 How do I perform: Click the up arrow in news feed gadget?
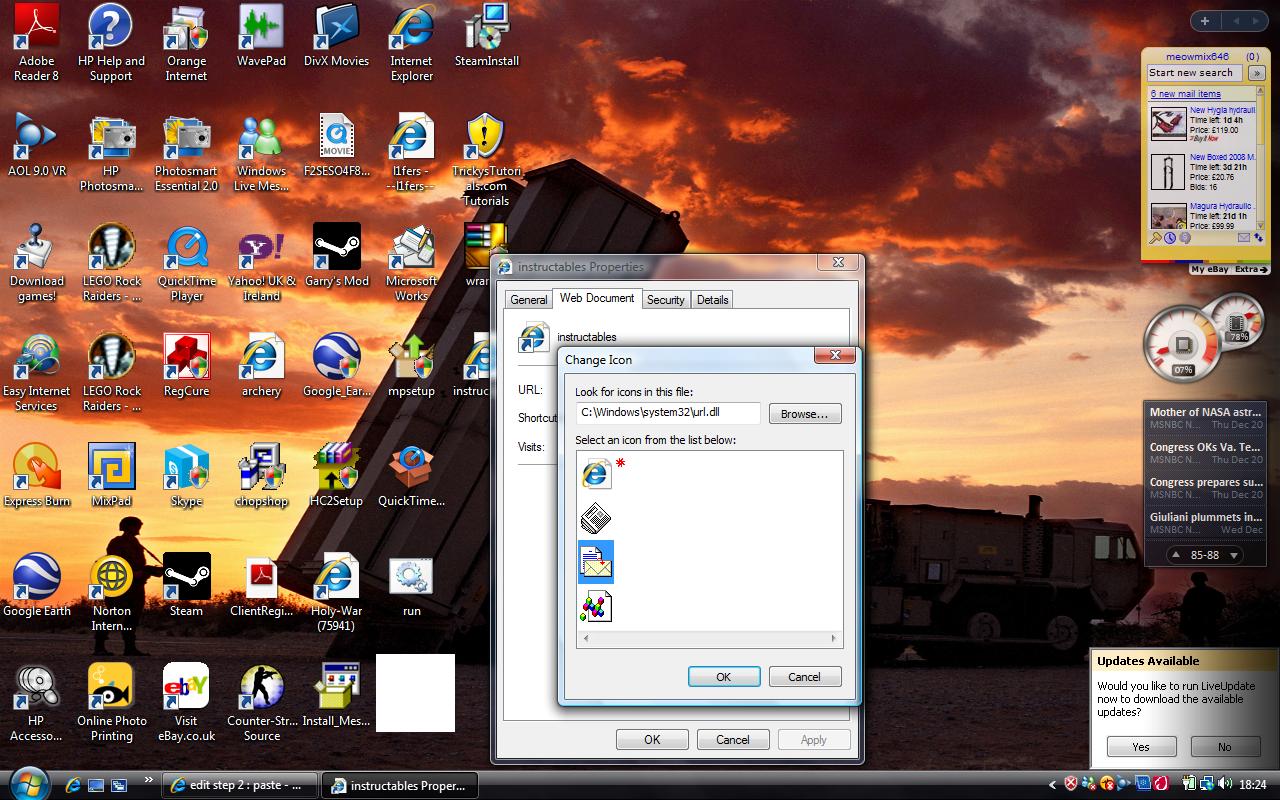[x=1174, y=555]
